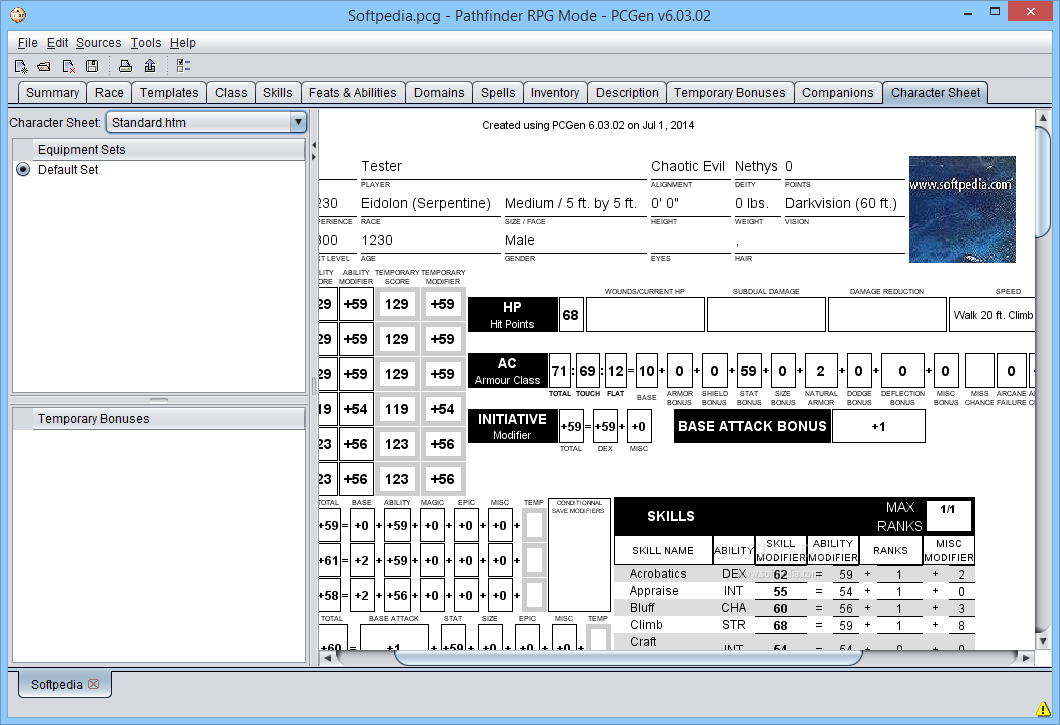Select the Default Set radio button
1060x725 pixels.
point(23,170)
